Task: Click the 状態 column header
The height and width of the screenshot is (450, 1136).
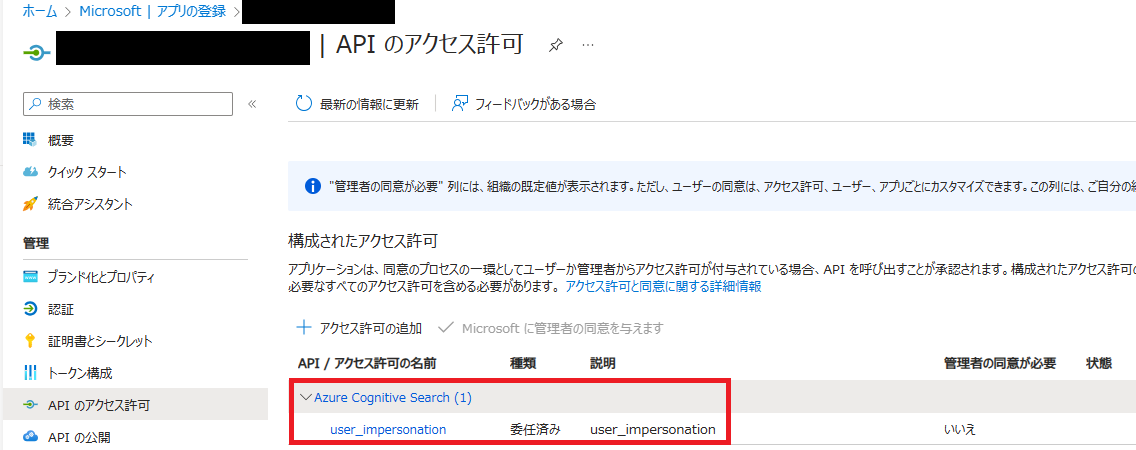Action: [1099, 363]
